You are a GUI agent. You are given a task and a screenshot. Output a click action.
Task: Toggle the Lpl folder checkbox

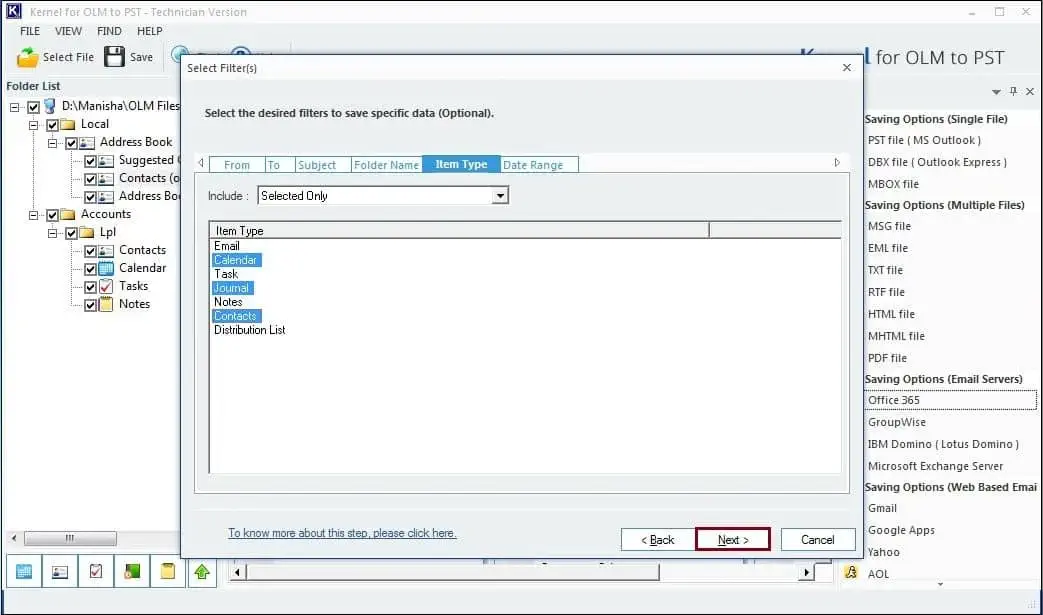[71, 233]
